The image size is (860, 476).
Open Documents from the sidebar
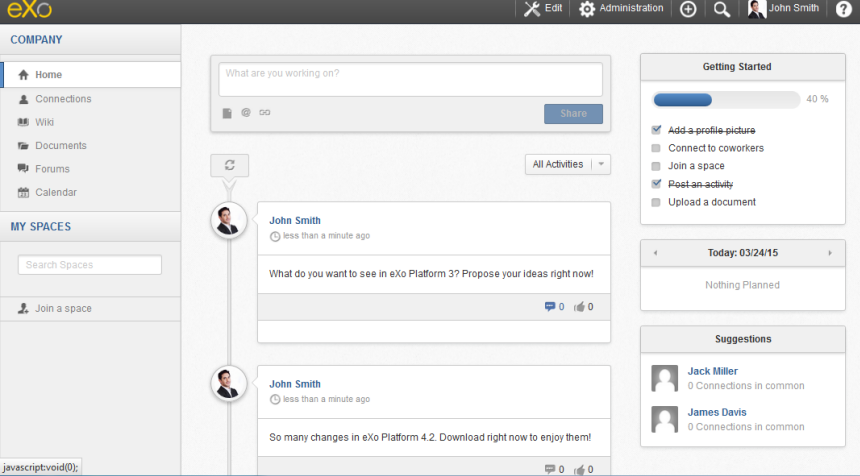coord(60,145)
